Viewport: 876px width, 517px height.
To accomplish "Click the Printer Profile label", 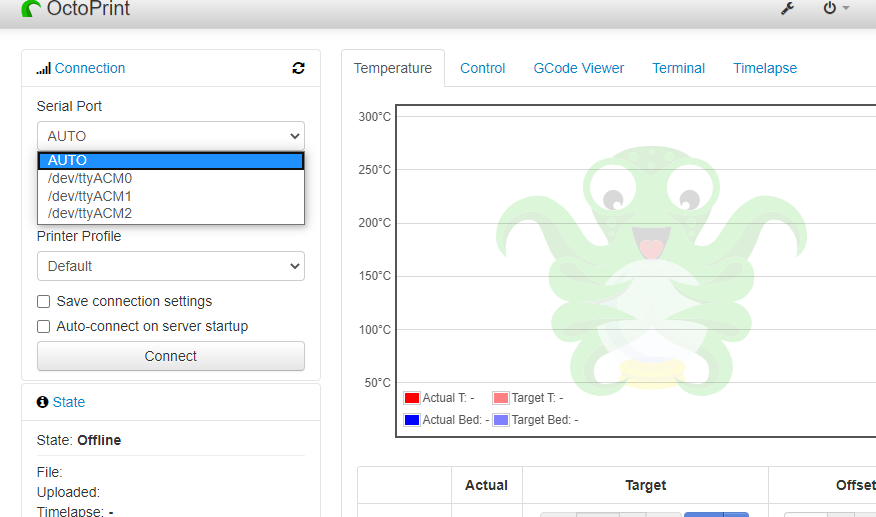I will (x=79, y=236).
